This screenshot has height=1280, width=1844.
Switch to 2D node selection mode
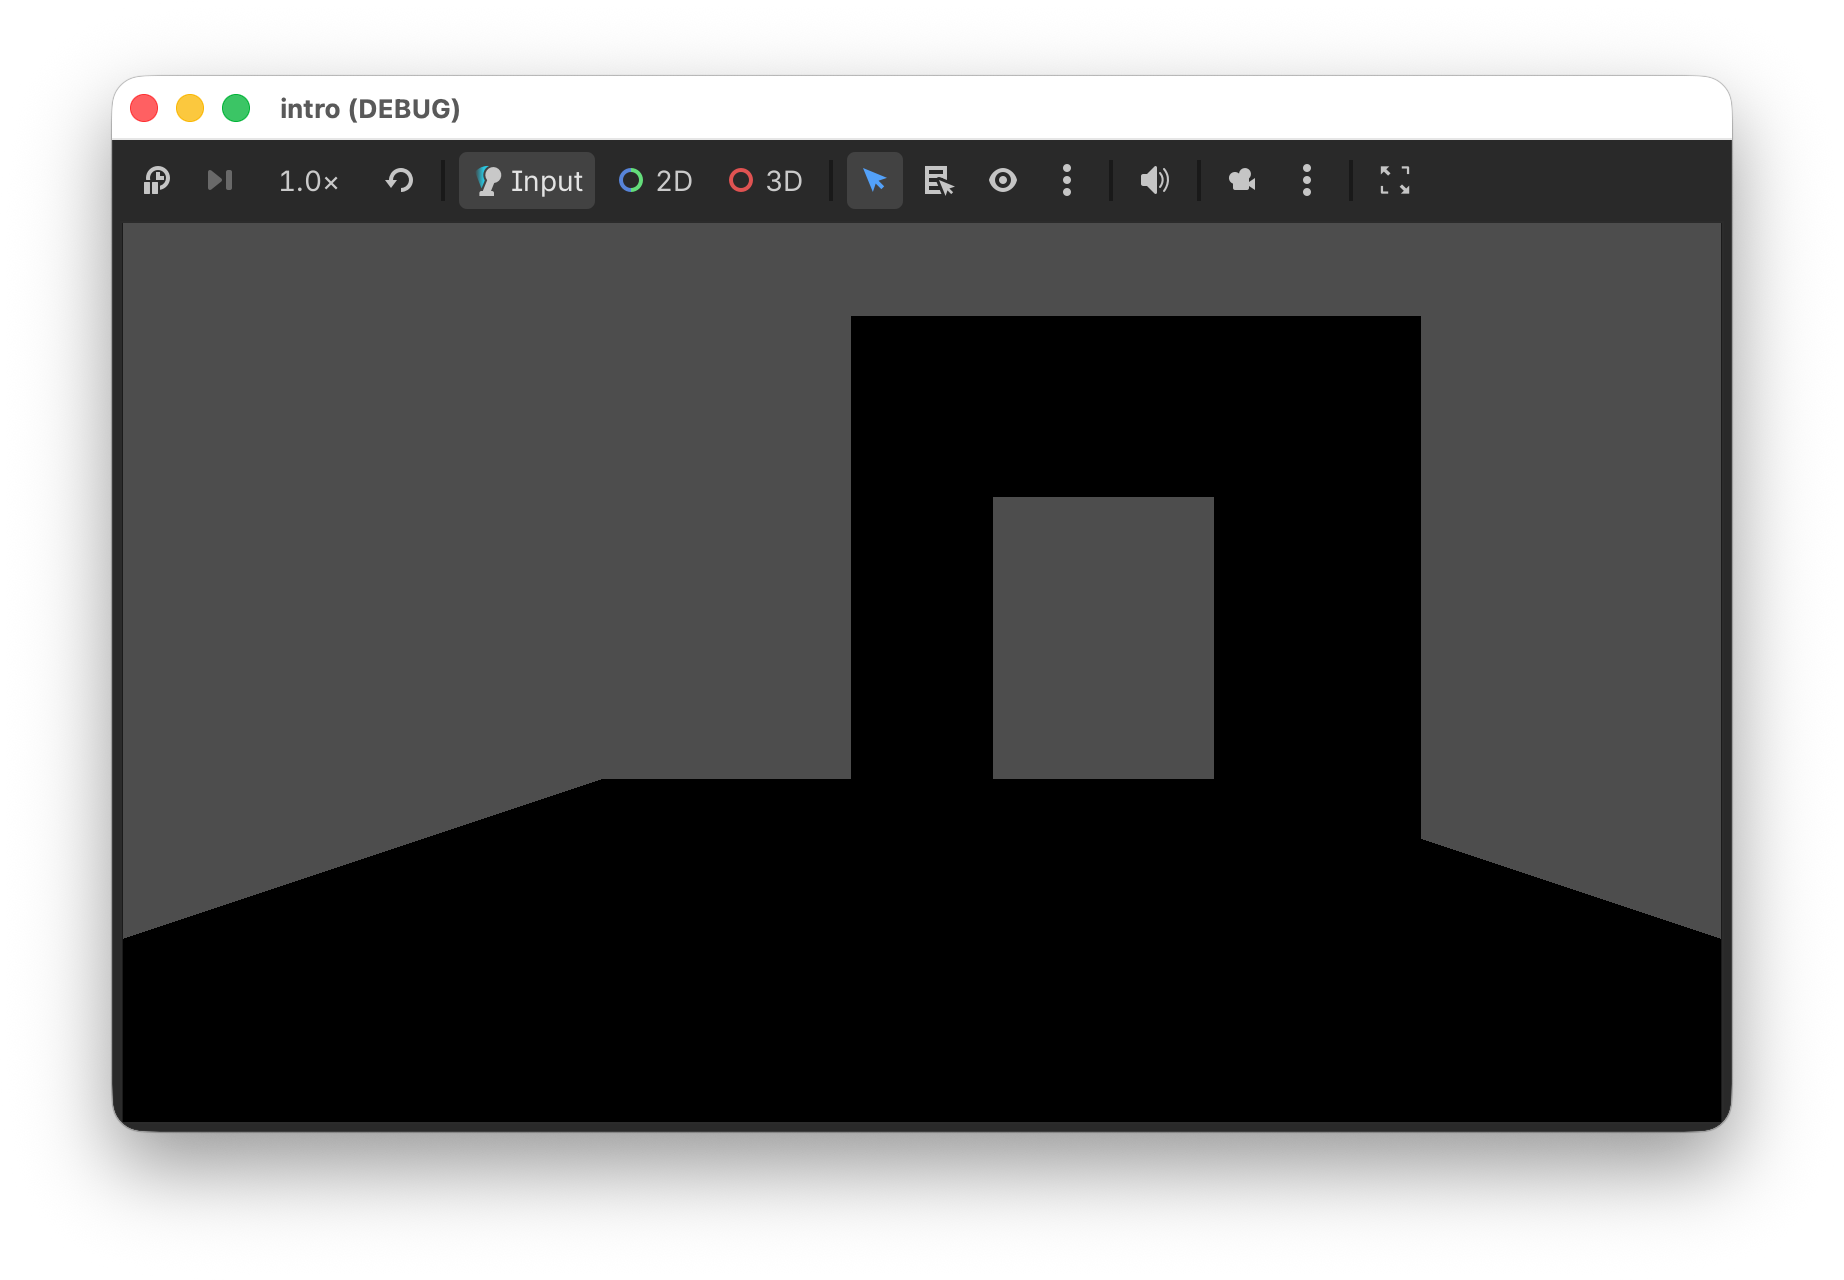pyautogui.click(x=656, y=181)
